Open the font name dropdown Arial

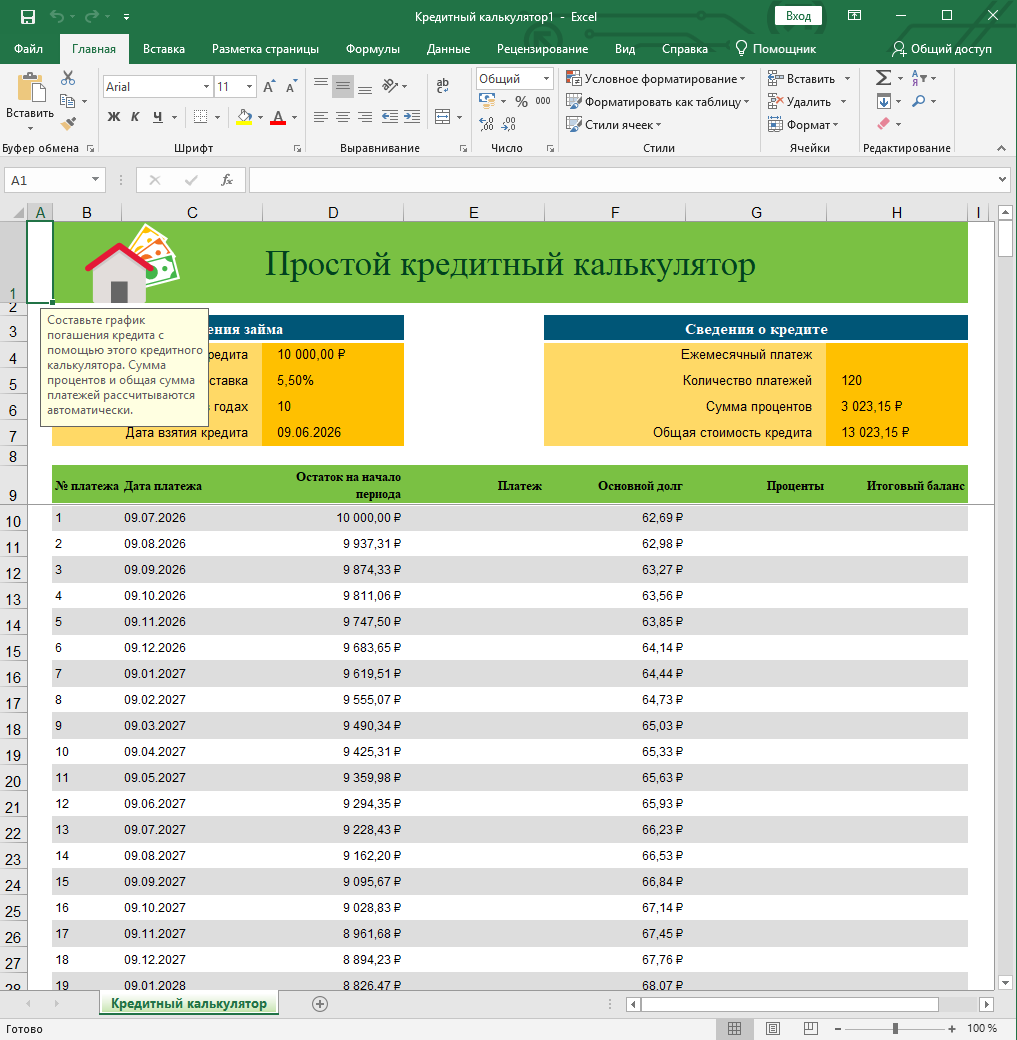coord(206,87)
